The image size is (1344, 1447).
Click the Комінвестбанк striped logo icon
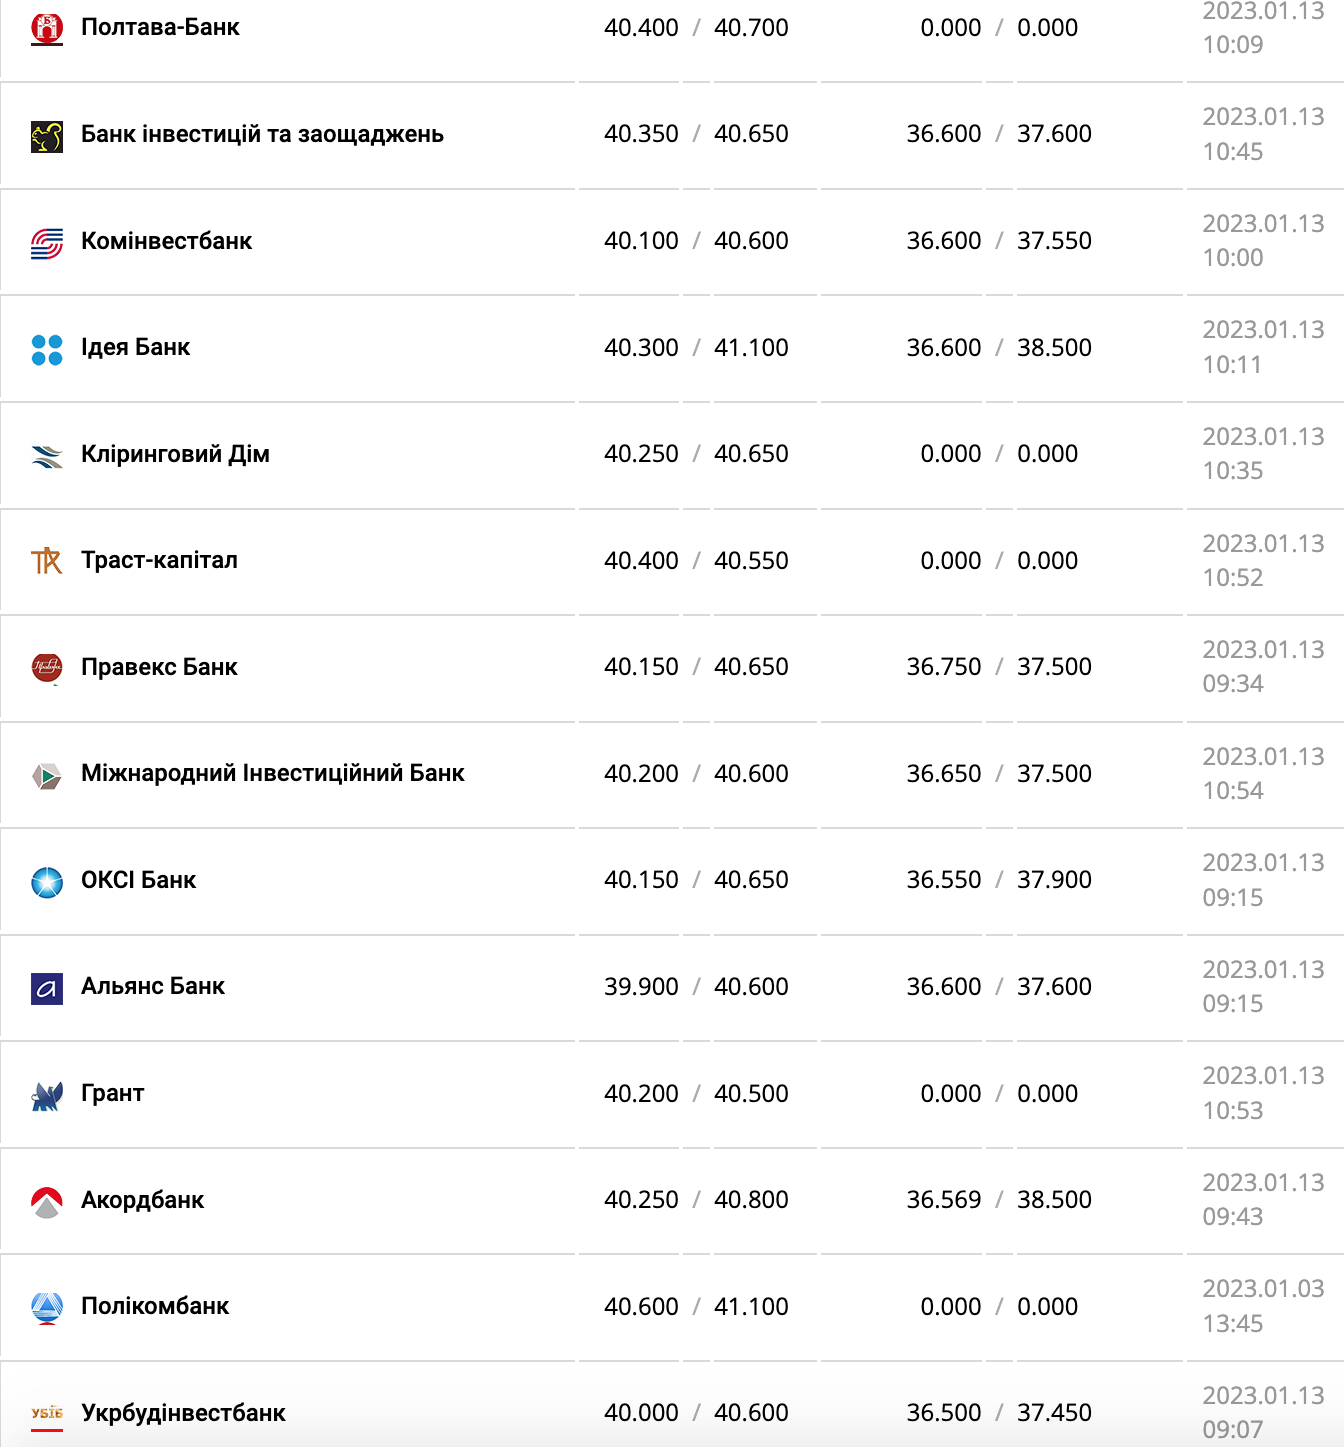(47, 242)
